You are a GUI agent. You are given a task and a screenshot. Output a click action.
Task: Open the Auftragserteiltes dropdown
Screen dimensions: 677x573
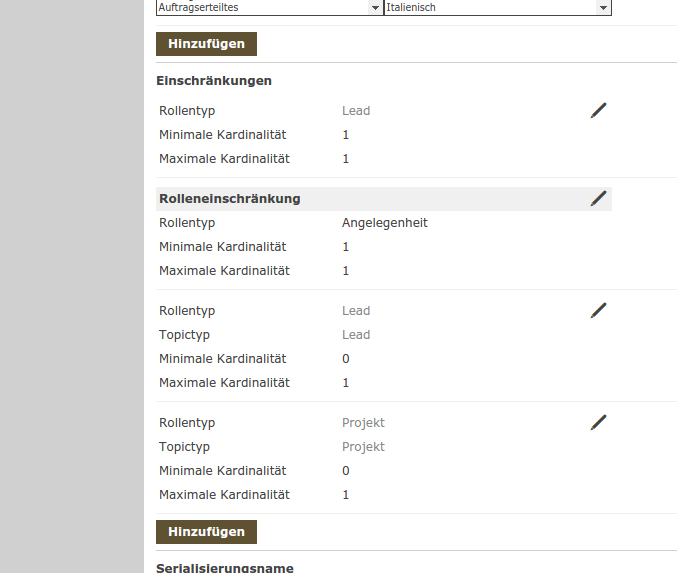pyautogui.click(x=269, y=7)
